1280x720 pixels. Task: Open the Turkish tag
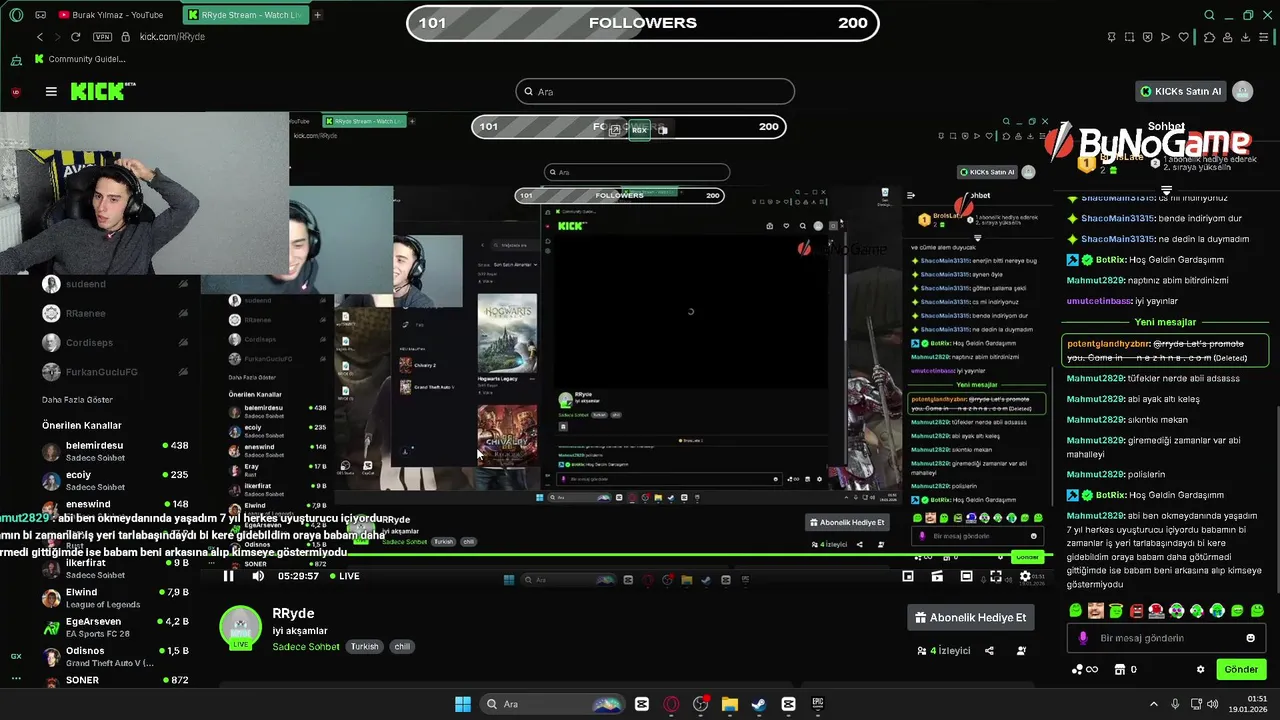[x=365, y=647]
